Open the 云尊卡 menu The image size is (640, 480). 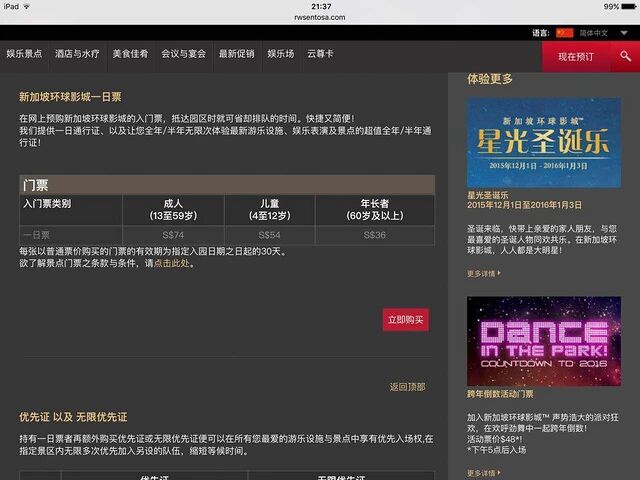pyautogui.click(x=320, y=53)
